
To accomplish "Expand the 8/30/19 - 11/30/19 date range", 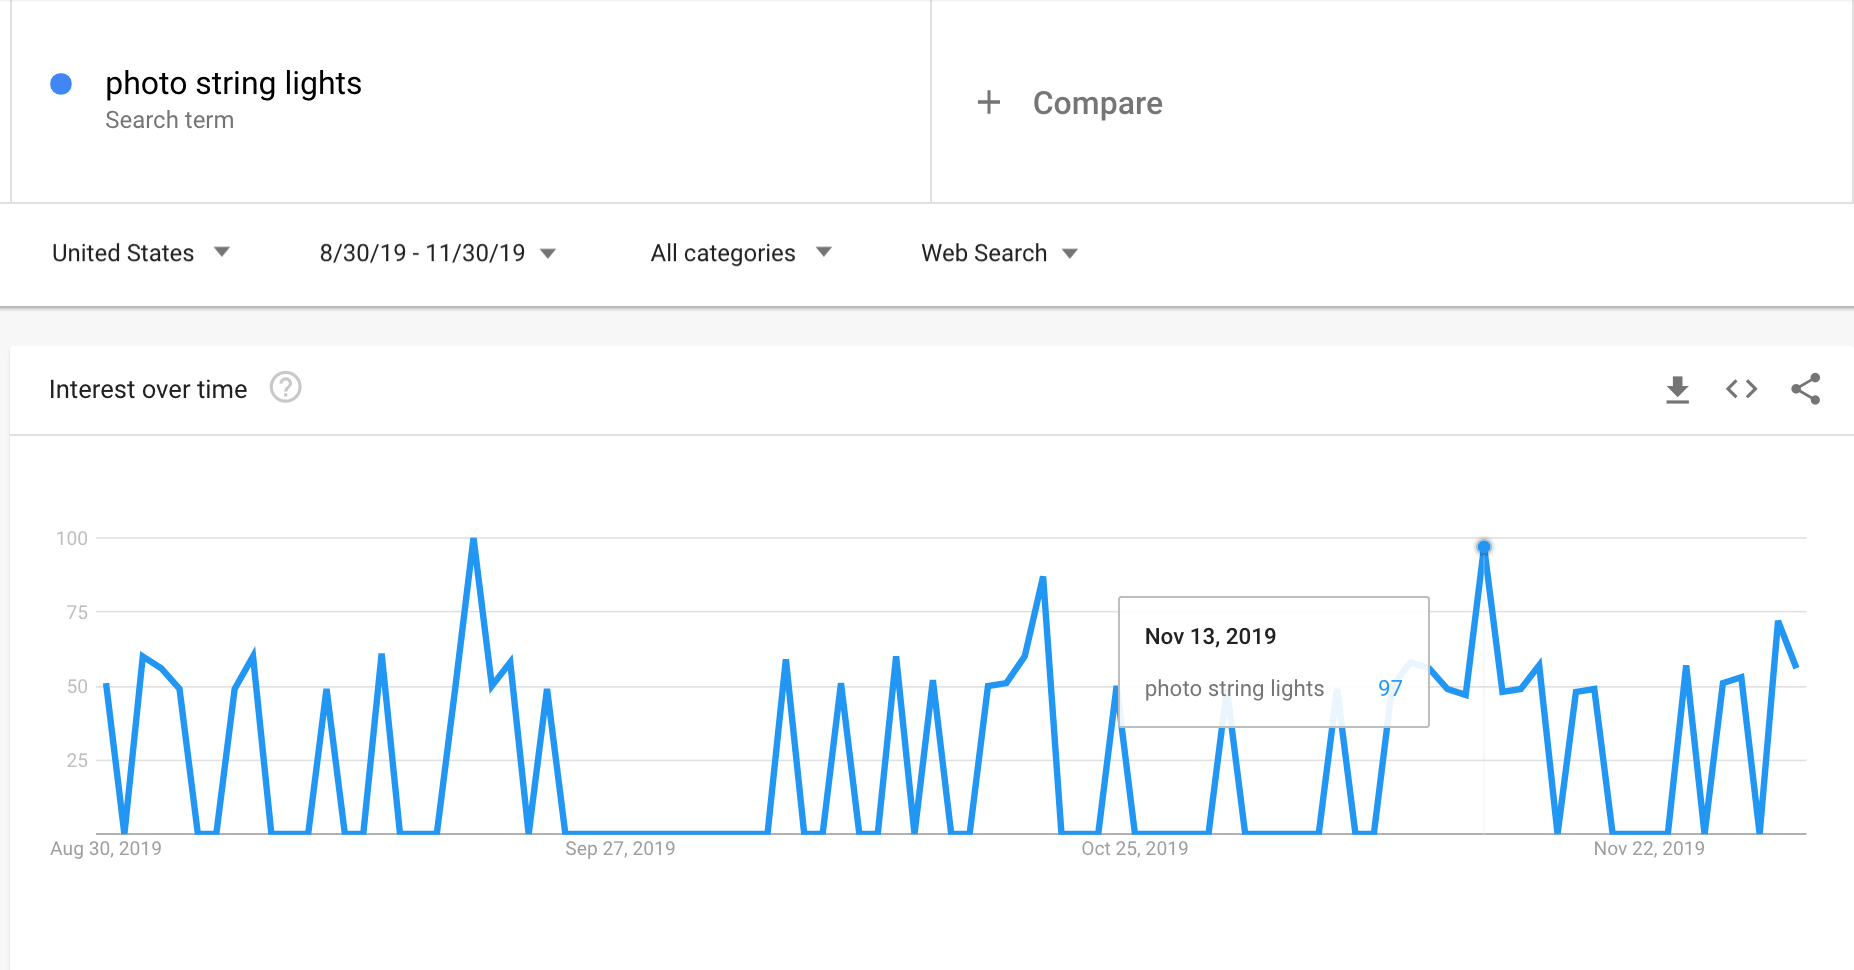I will click(x=437, y=253).
